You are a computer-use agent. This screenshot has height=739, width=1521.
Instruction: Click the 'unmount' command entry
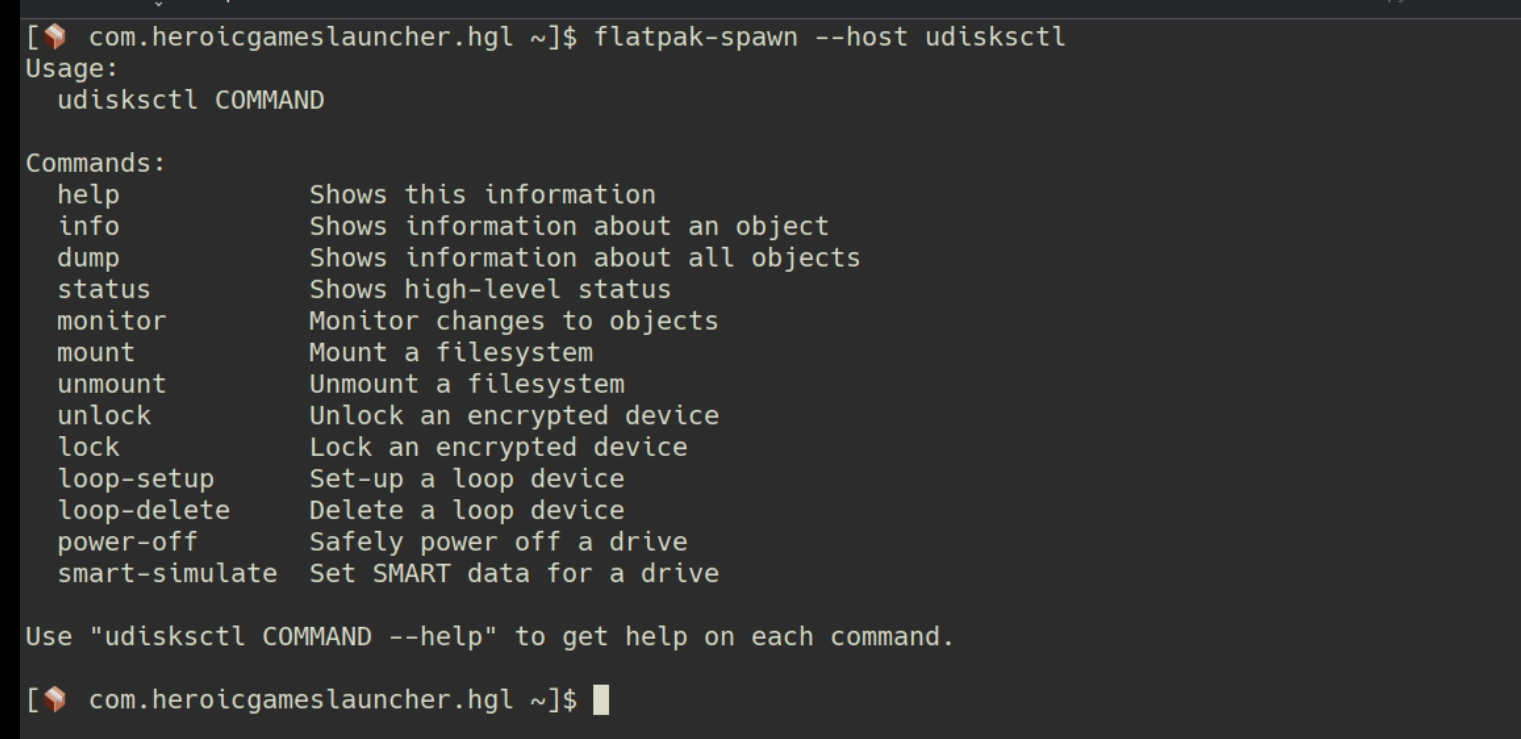[x=112, y=384]
